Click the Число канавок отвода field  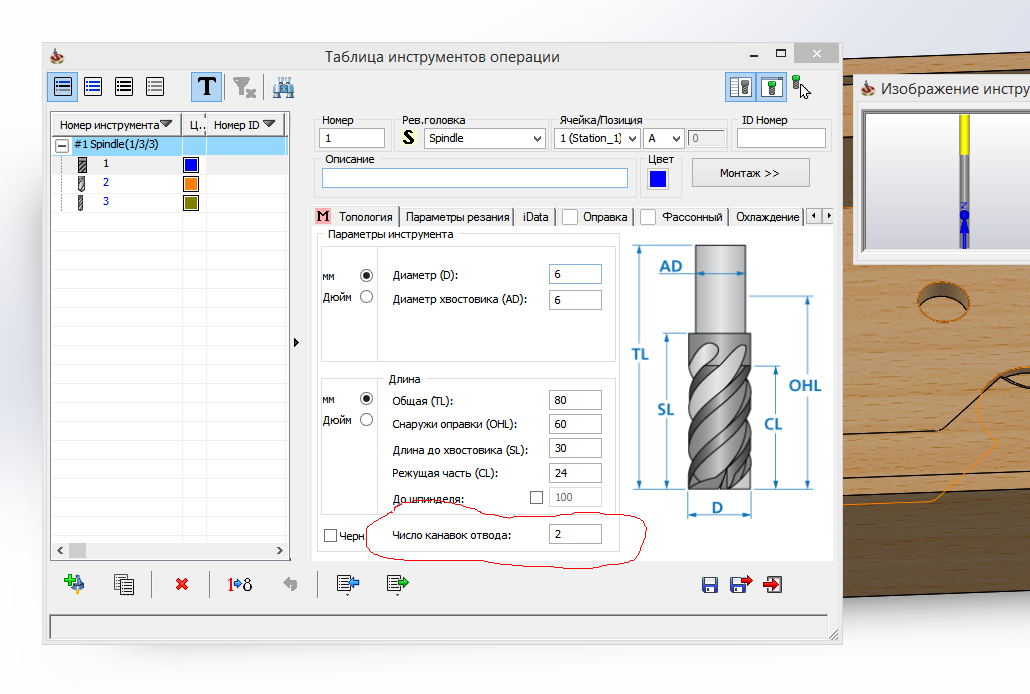click(x=575, y=534)
